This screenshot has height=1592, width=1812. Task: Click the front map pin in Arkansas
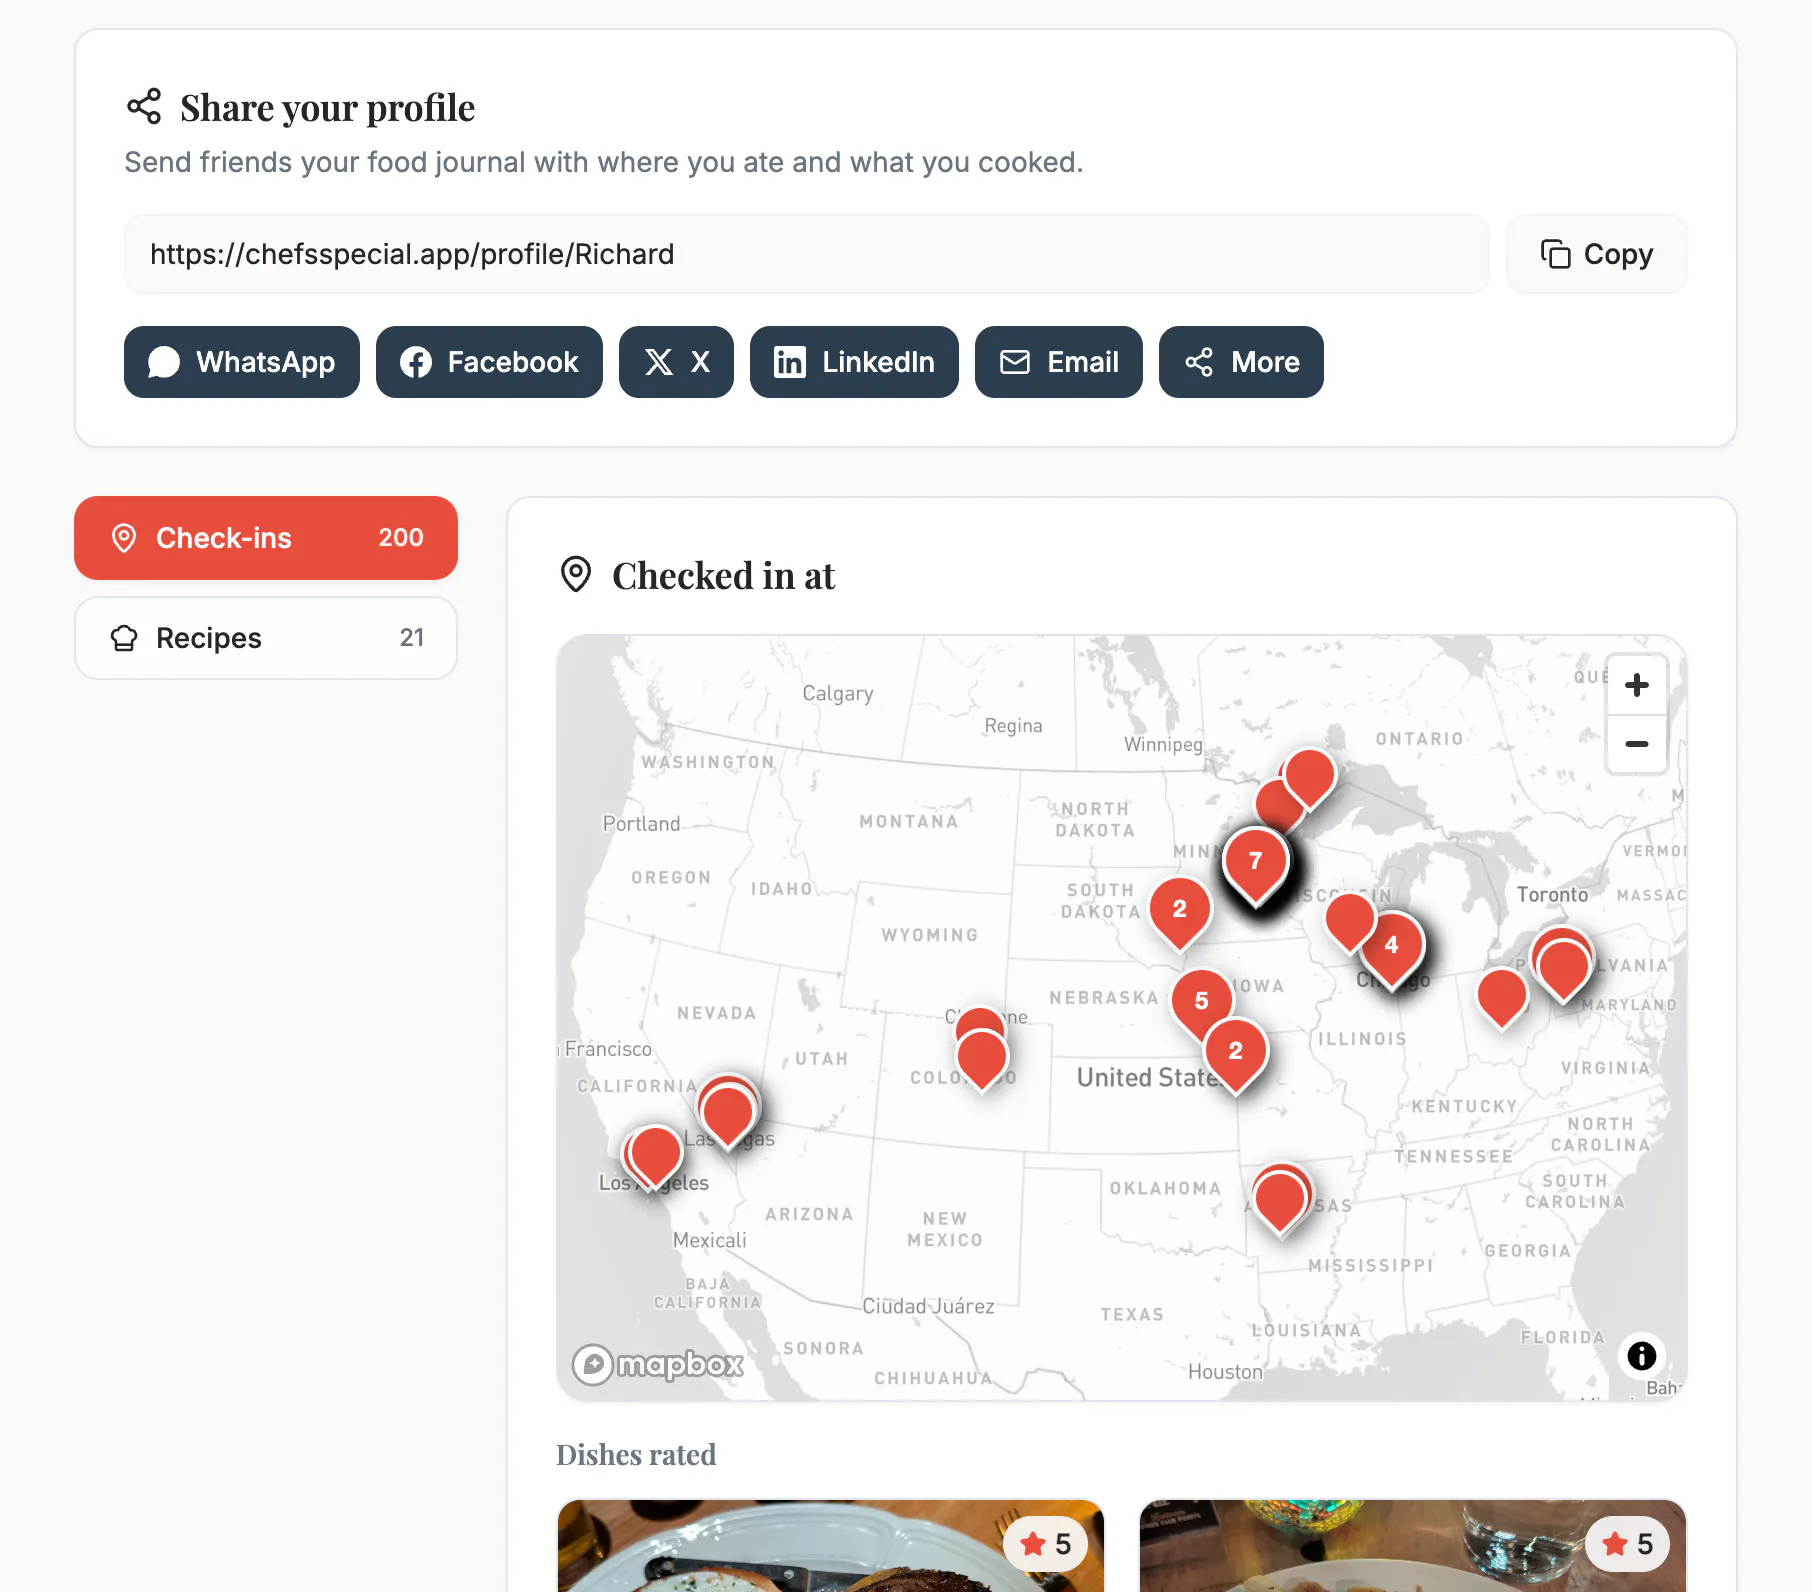point(1280,1200)
